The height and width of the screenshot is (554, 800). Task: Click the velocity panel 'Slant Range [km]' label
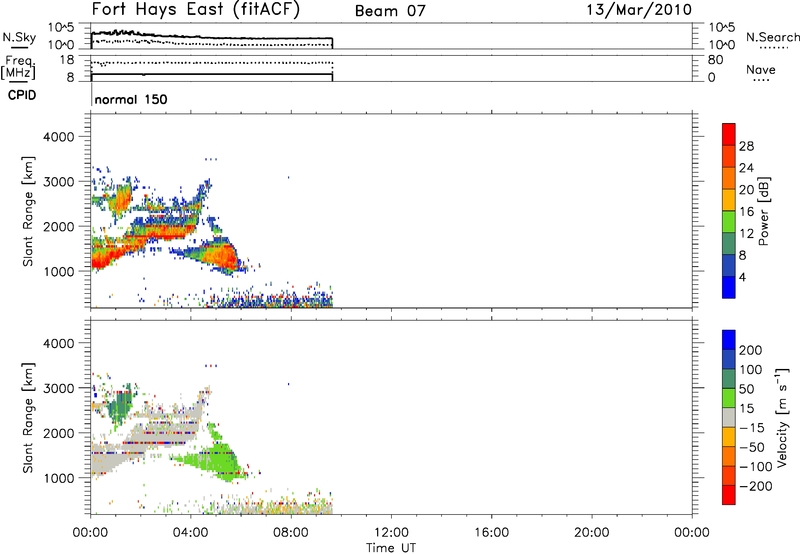(x=28, y=418)
